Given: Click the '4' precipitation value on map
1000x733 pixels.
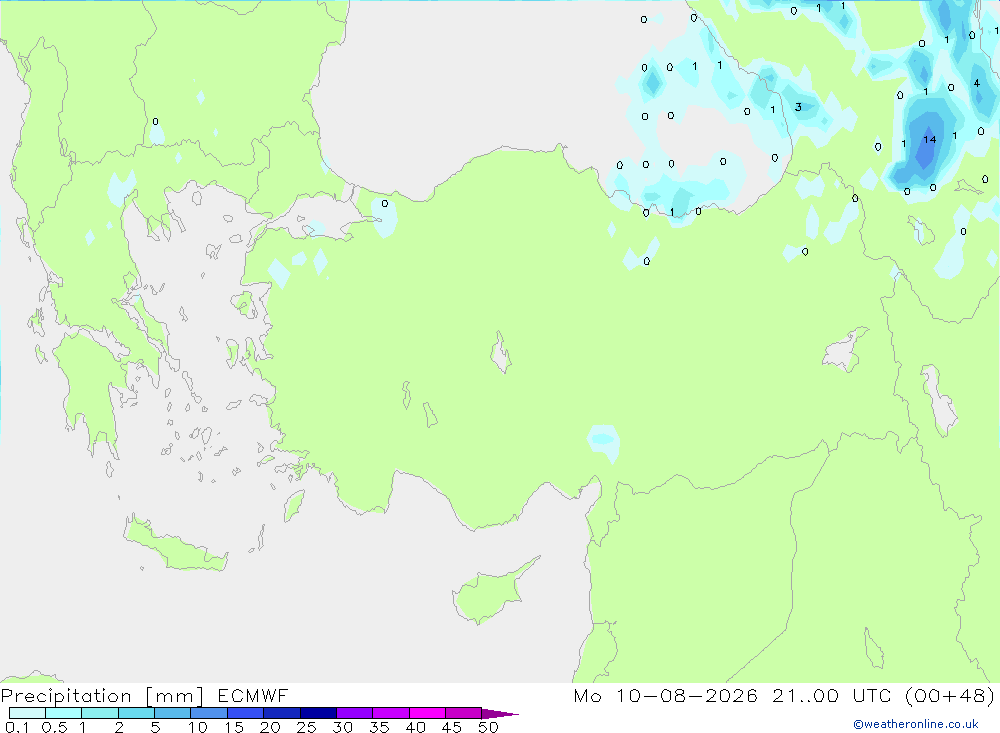Looking at the screenshot, I should tap(976, 83).
